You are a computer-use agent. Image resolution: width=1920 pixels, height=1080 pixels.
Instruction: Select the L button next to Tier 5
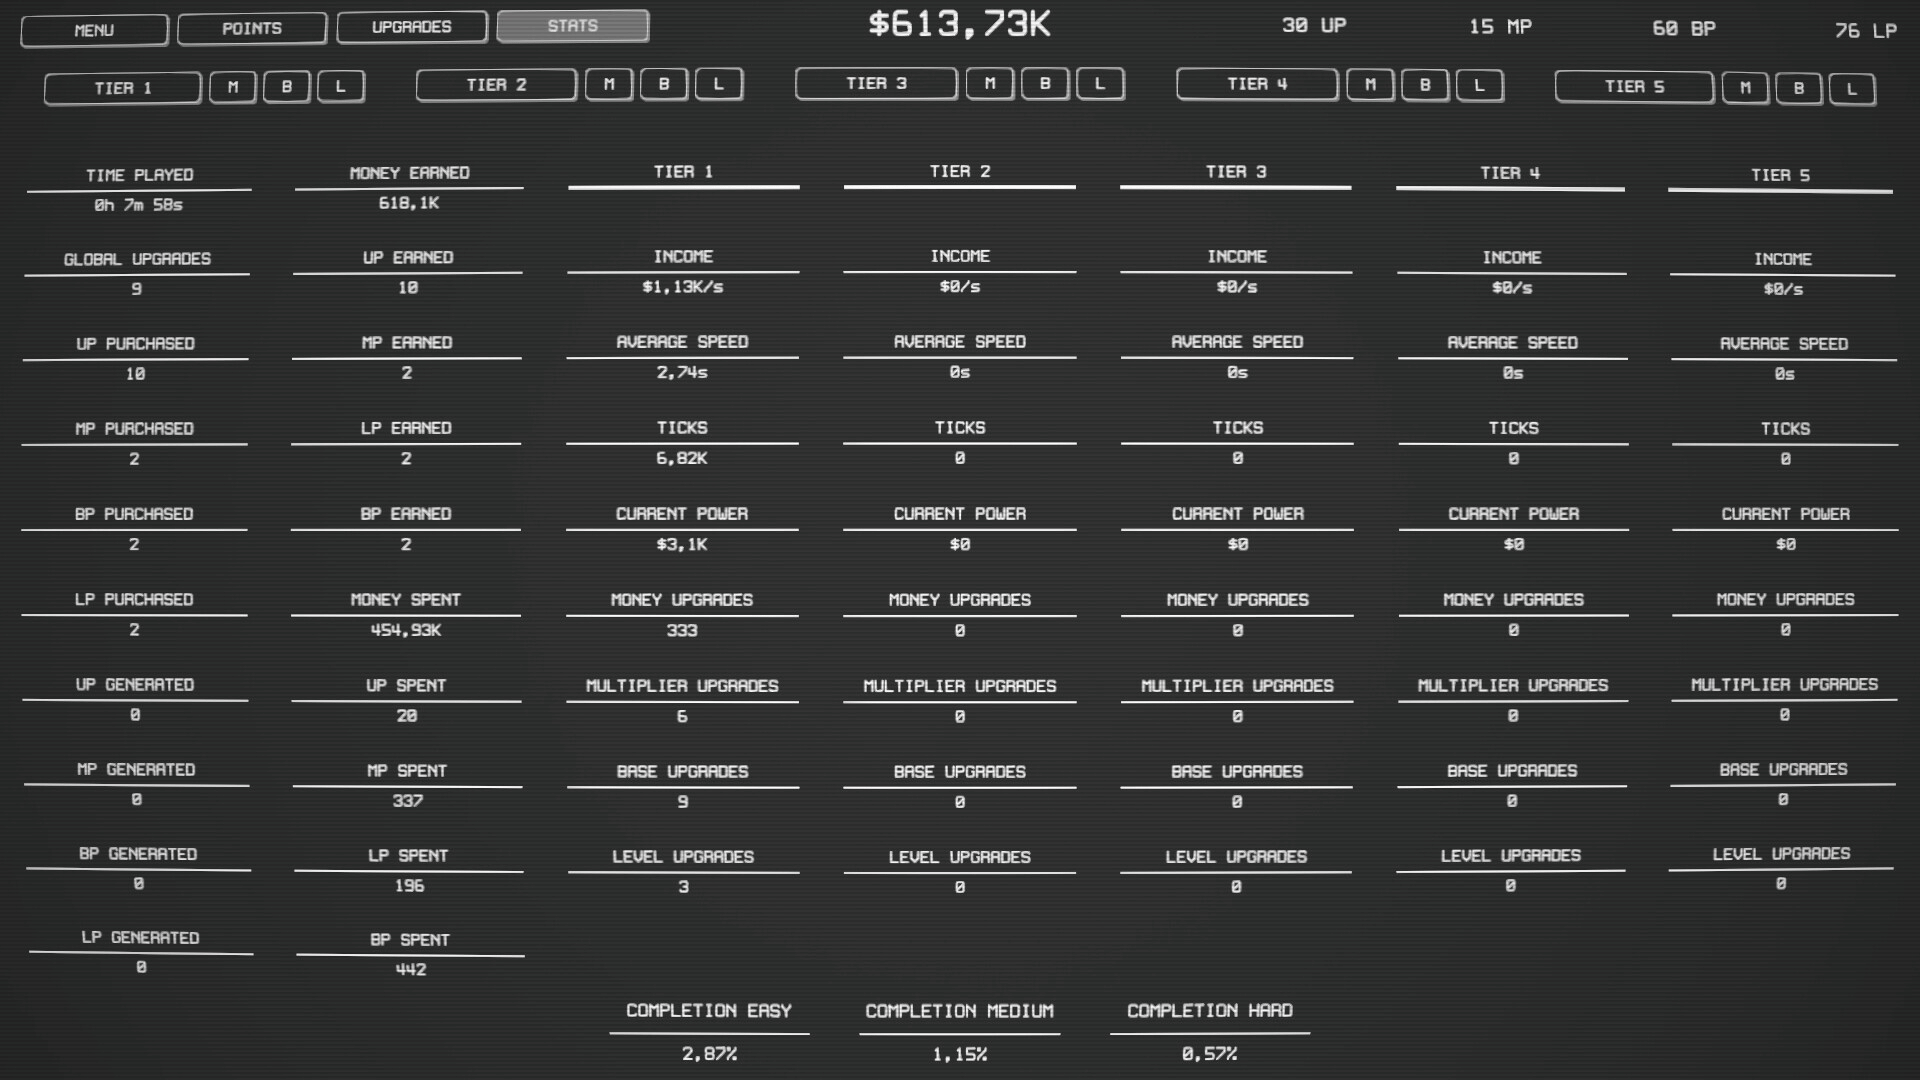tap(1851, 89)
